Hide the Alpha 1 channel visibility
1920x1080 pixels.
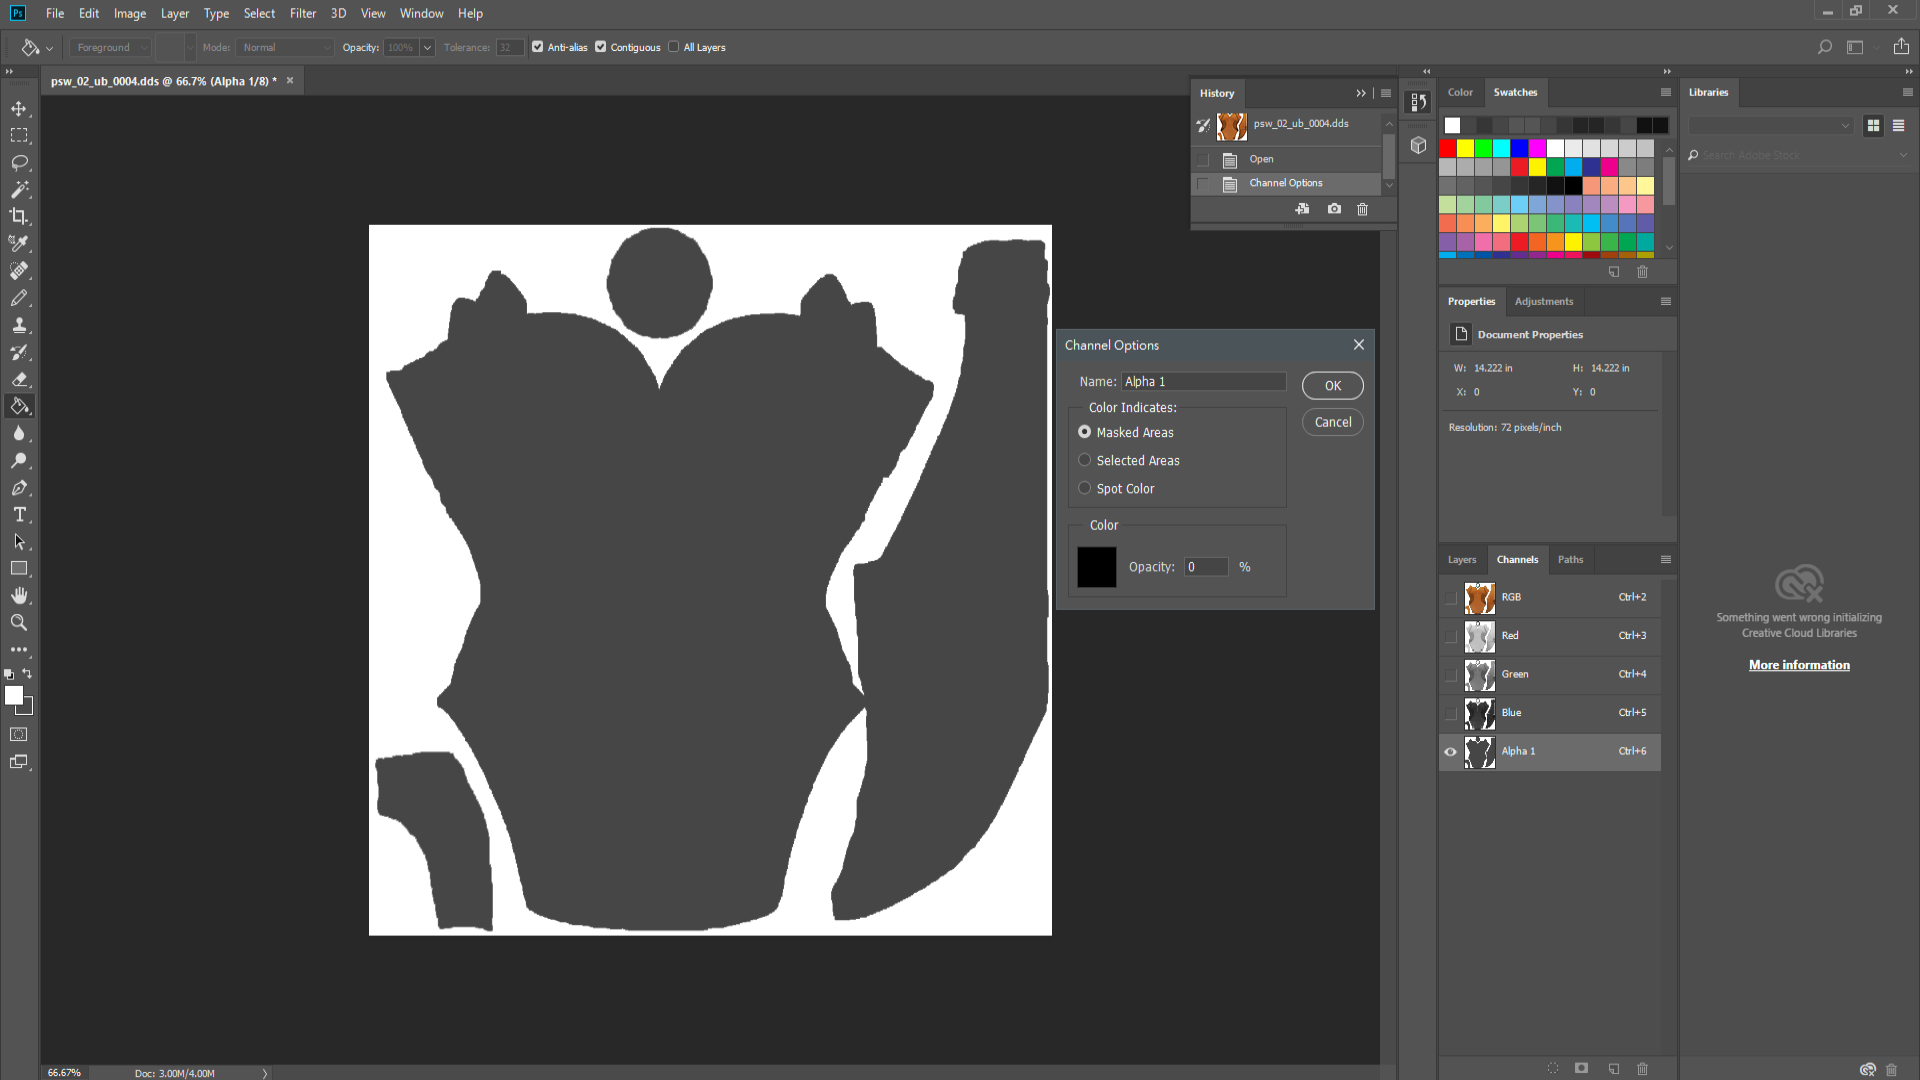click(x=1451, y=751)
